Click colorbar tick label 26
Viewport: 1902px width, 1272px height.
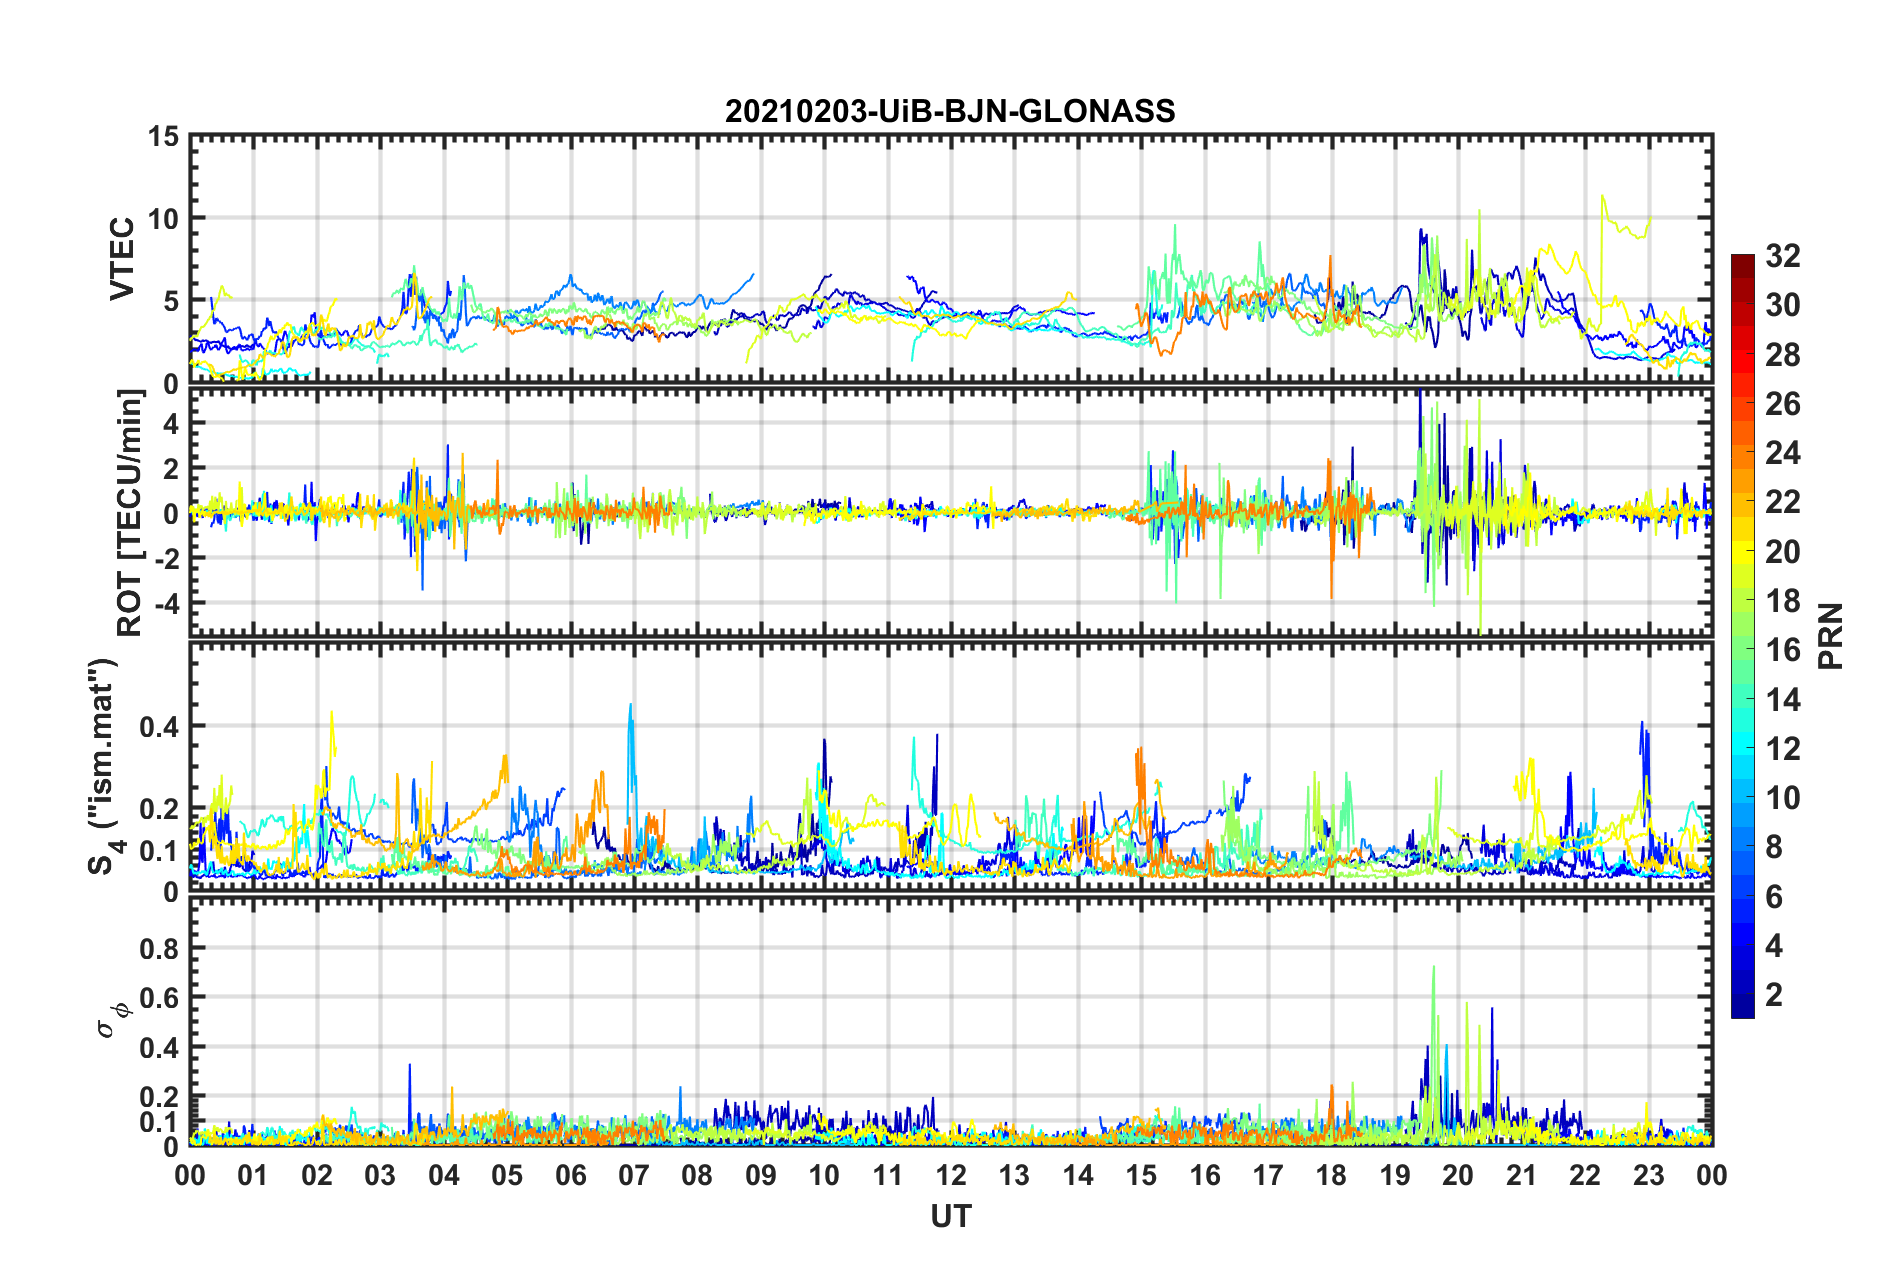click(1783, 404)
